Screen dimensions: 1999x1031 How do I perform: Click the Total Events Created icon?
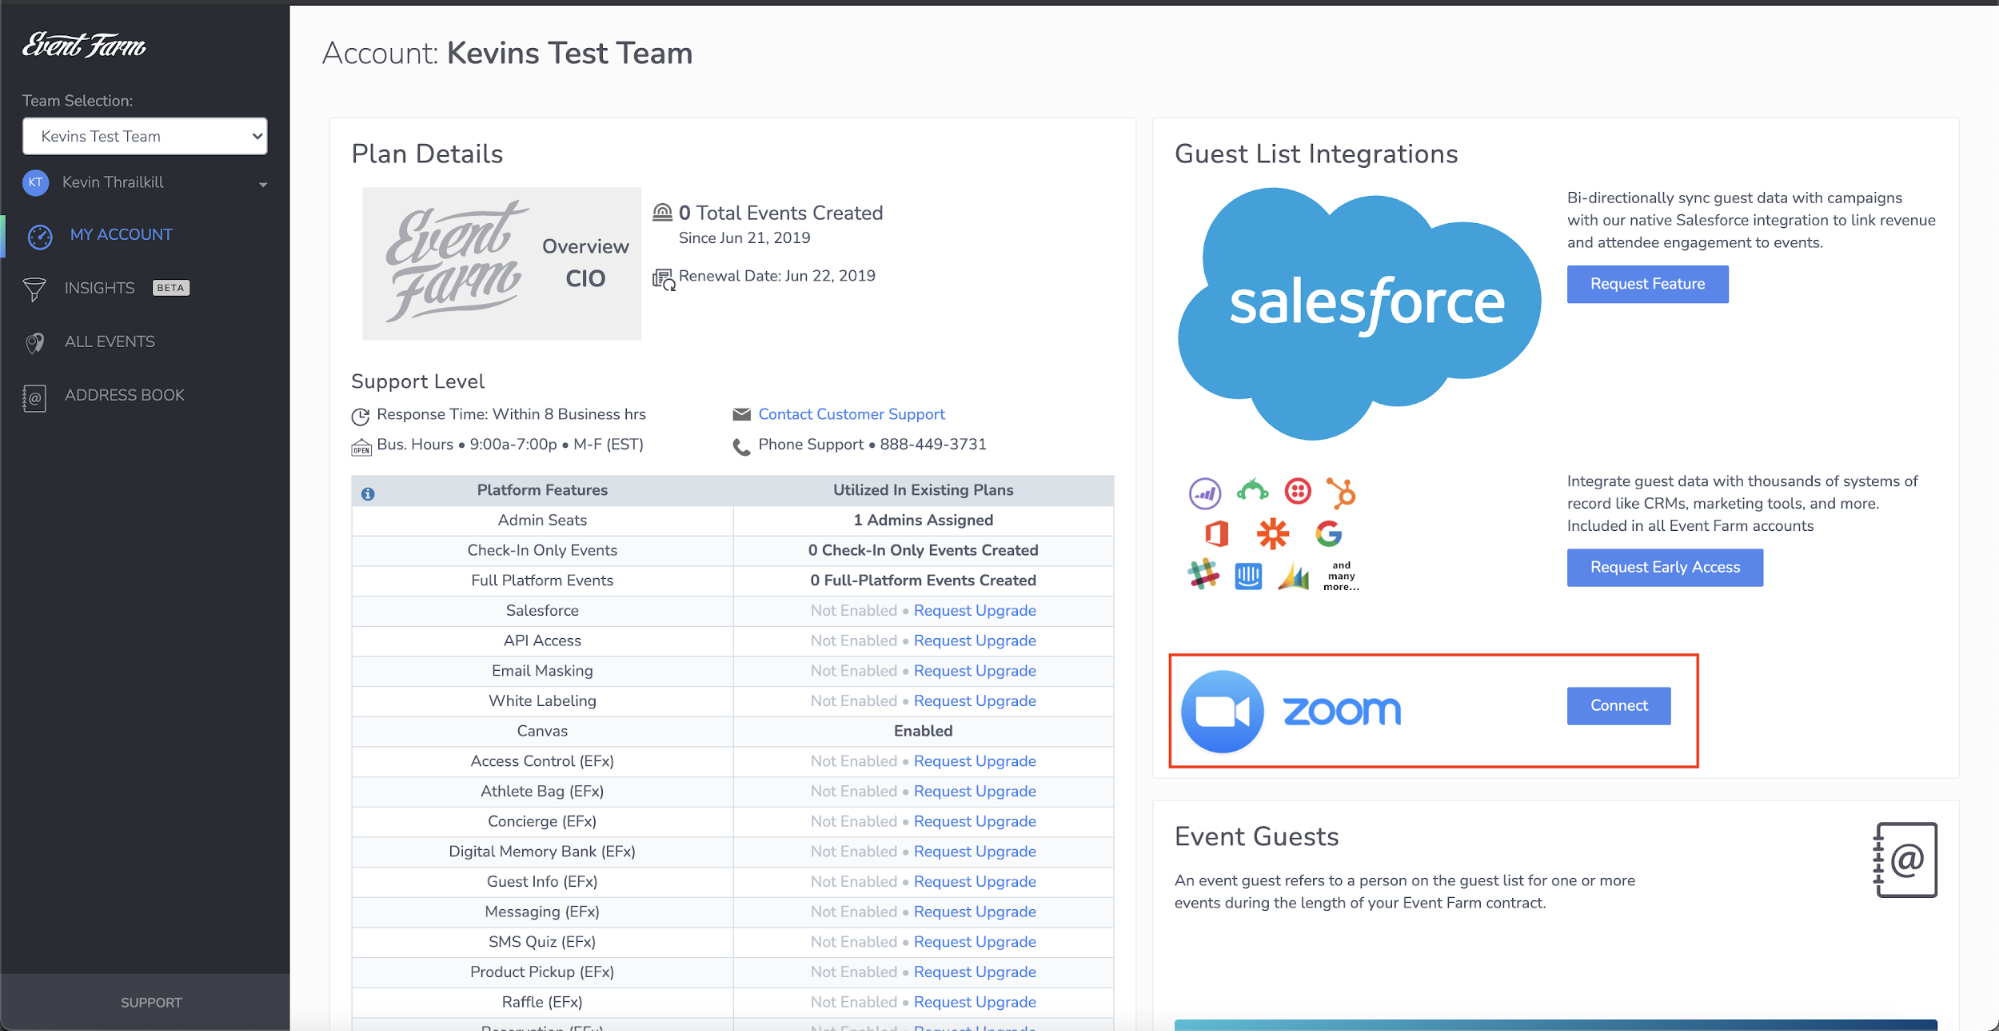pyautogui.click(x=662, y=212)
